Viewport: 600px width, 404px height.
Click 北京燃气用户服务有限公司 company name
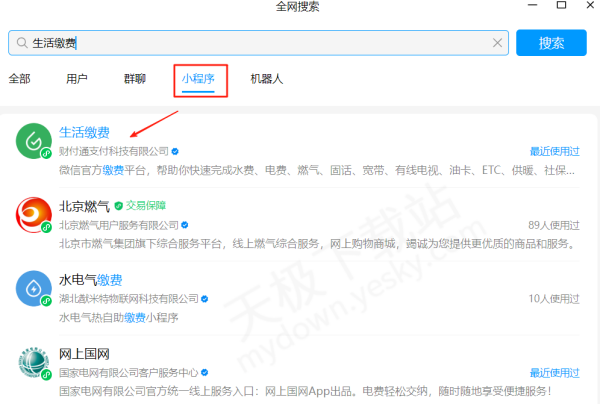(119, 225)
